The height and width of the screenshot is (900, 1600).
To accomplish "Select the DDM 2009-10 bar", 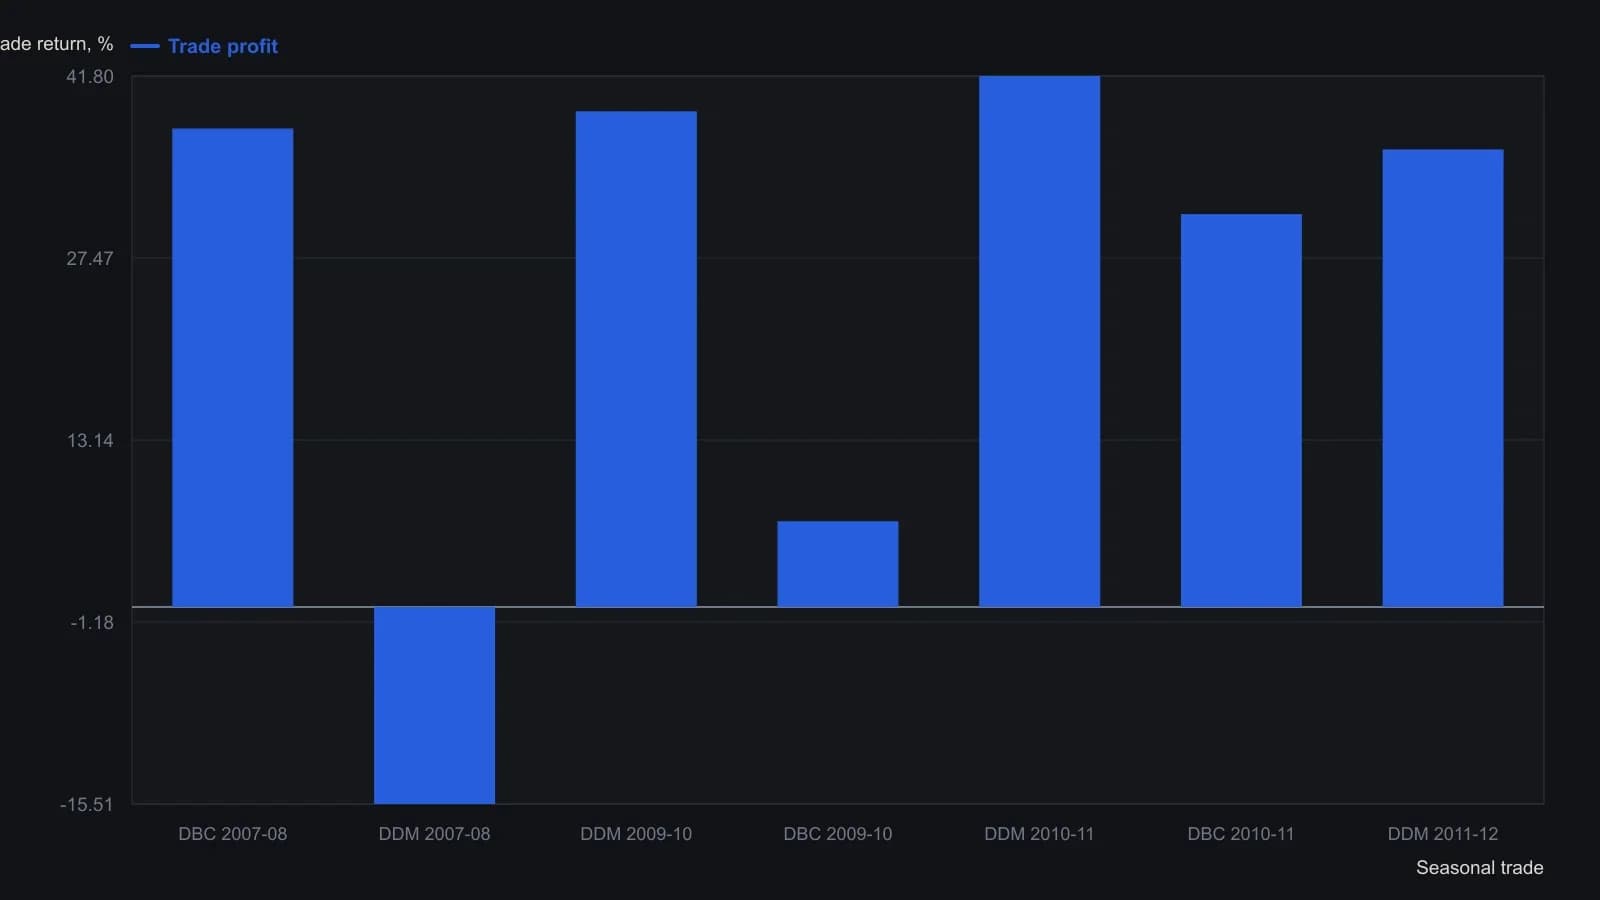I will click(x=636, y=359).
